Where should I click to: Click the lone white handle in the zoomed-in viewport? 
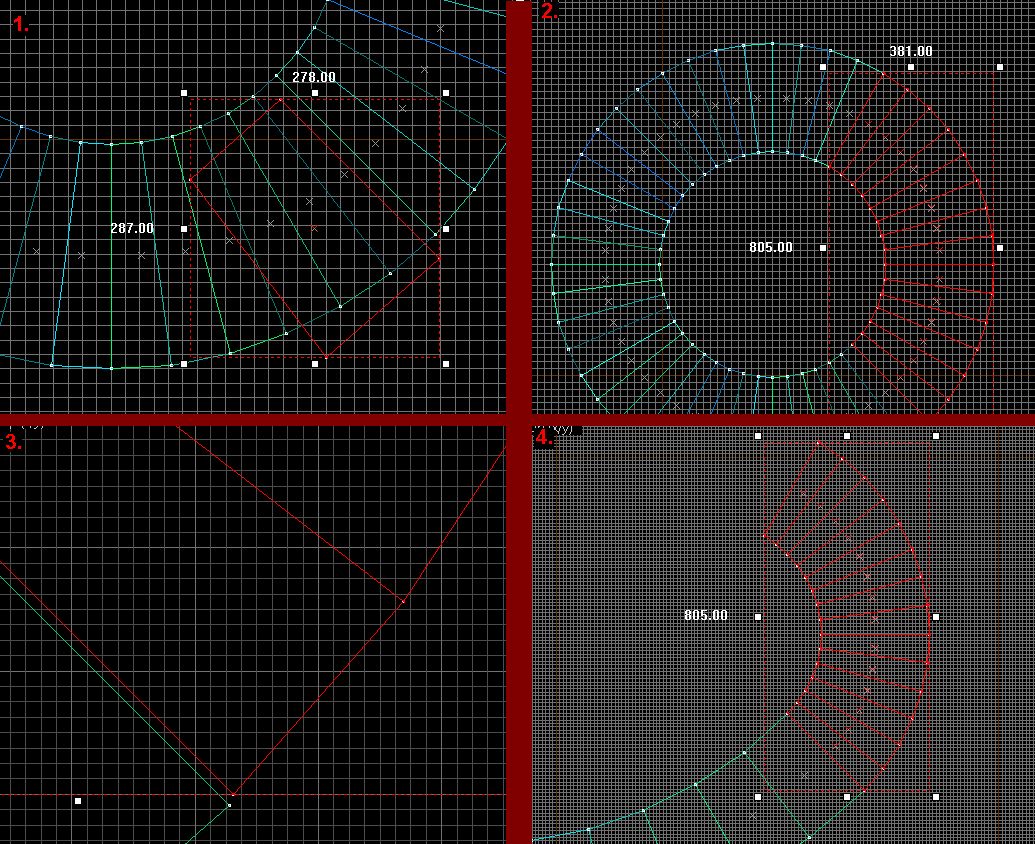(x=78, y=801)
